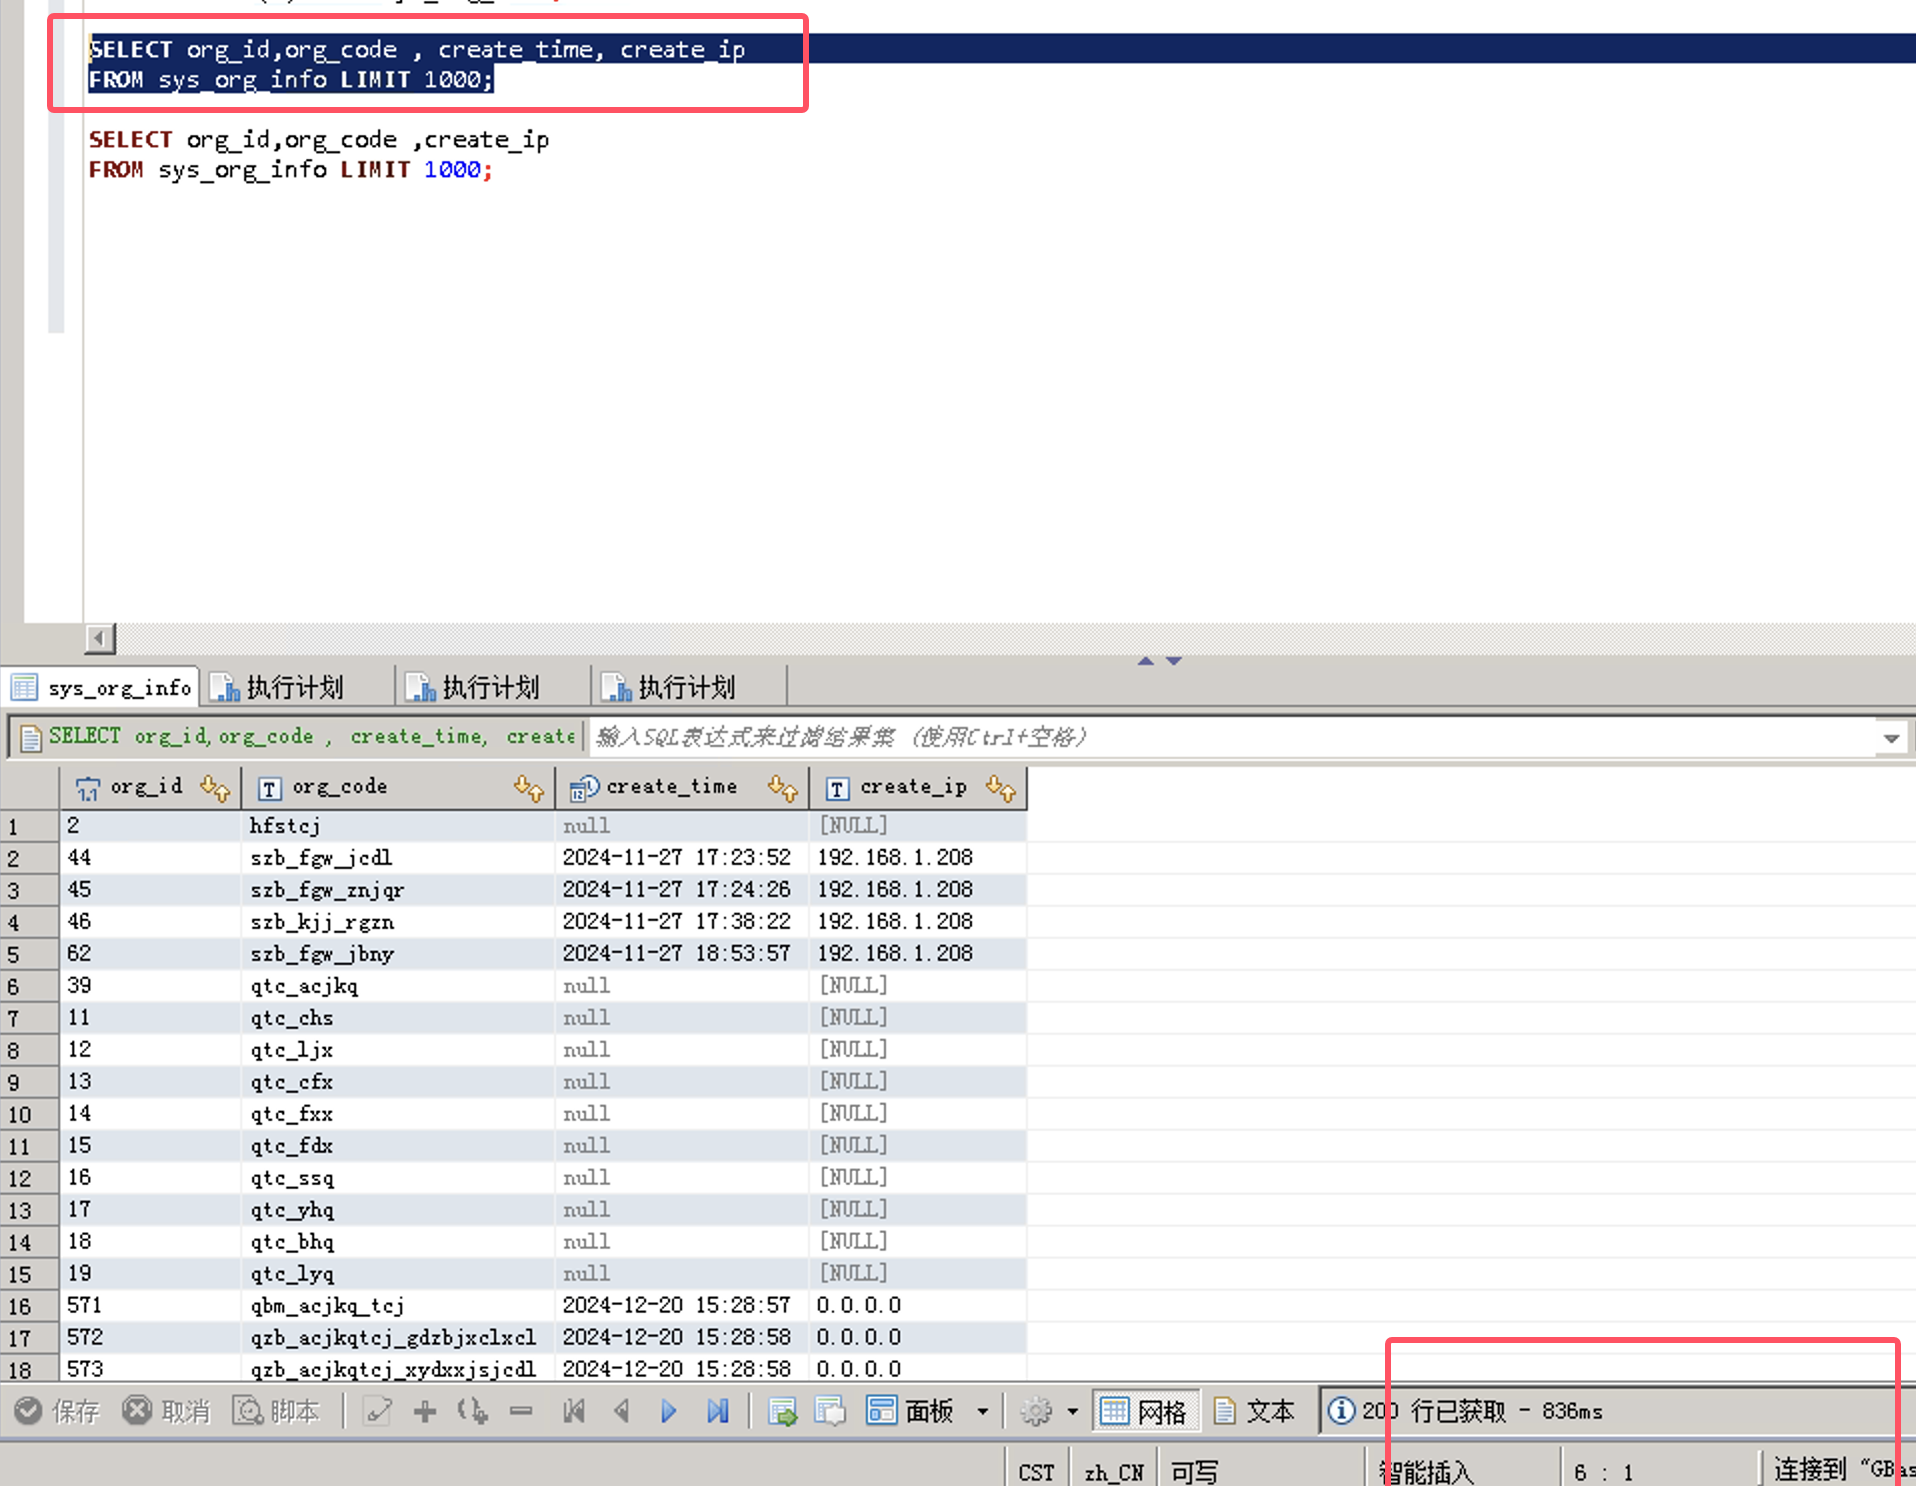Image resolution: width=1916 pixels, height=1486 pixels.
Task: Click the 可写 writable status indicator
Action: click(1195, 1472)
